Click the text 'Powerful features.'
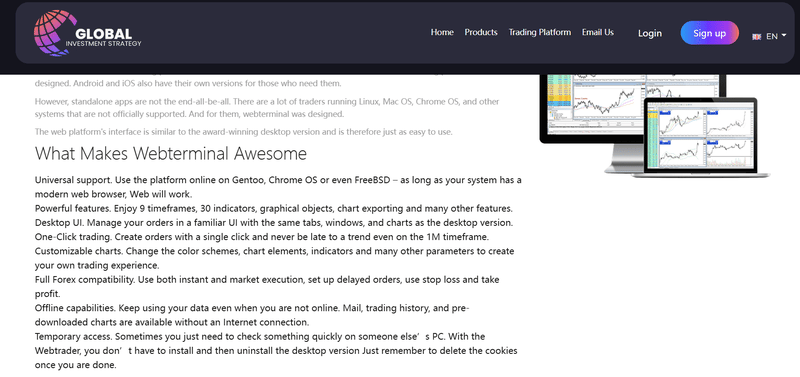The height and width of the screenshot is (377, 800). pos(73,209)
